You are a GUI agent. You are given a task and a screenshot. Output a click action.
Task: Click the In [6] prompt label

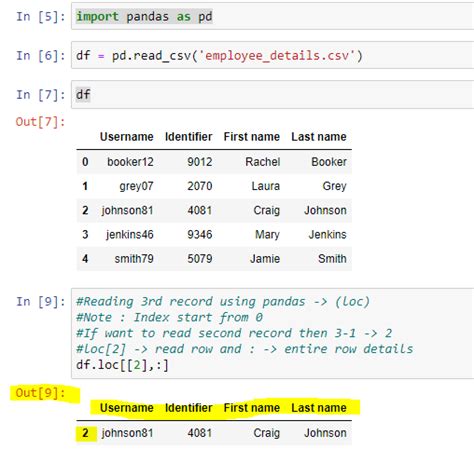41,56
